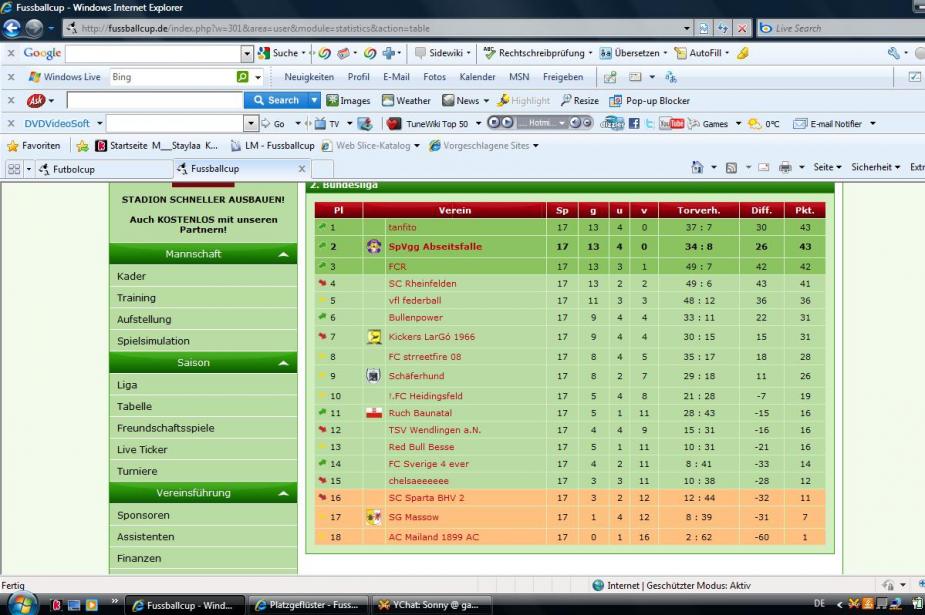Click the IE home icon in the command bar
Viewport: 925px width, 615px height.
click(x=698, y=168)
